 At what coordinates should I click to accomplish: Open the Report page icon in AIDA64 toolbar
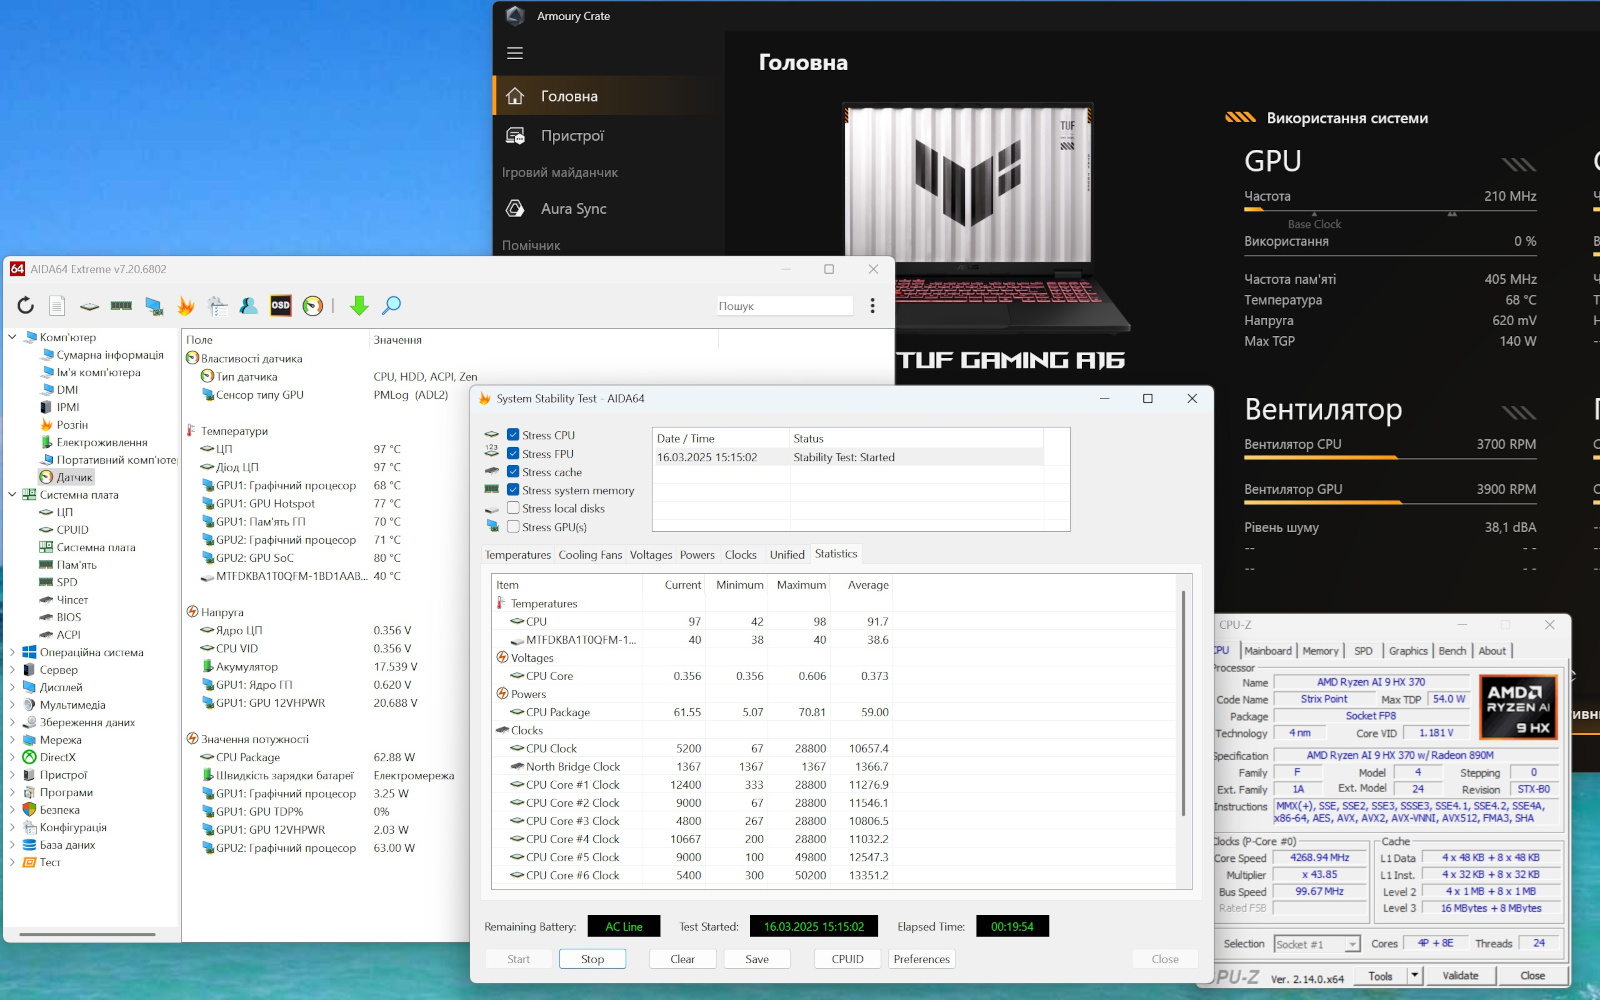[57, 306]
